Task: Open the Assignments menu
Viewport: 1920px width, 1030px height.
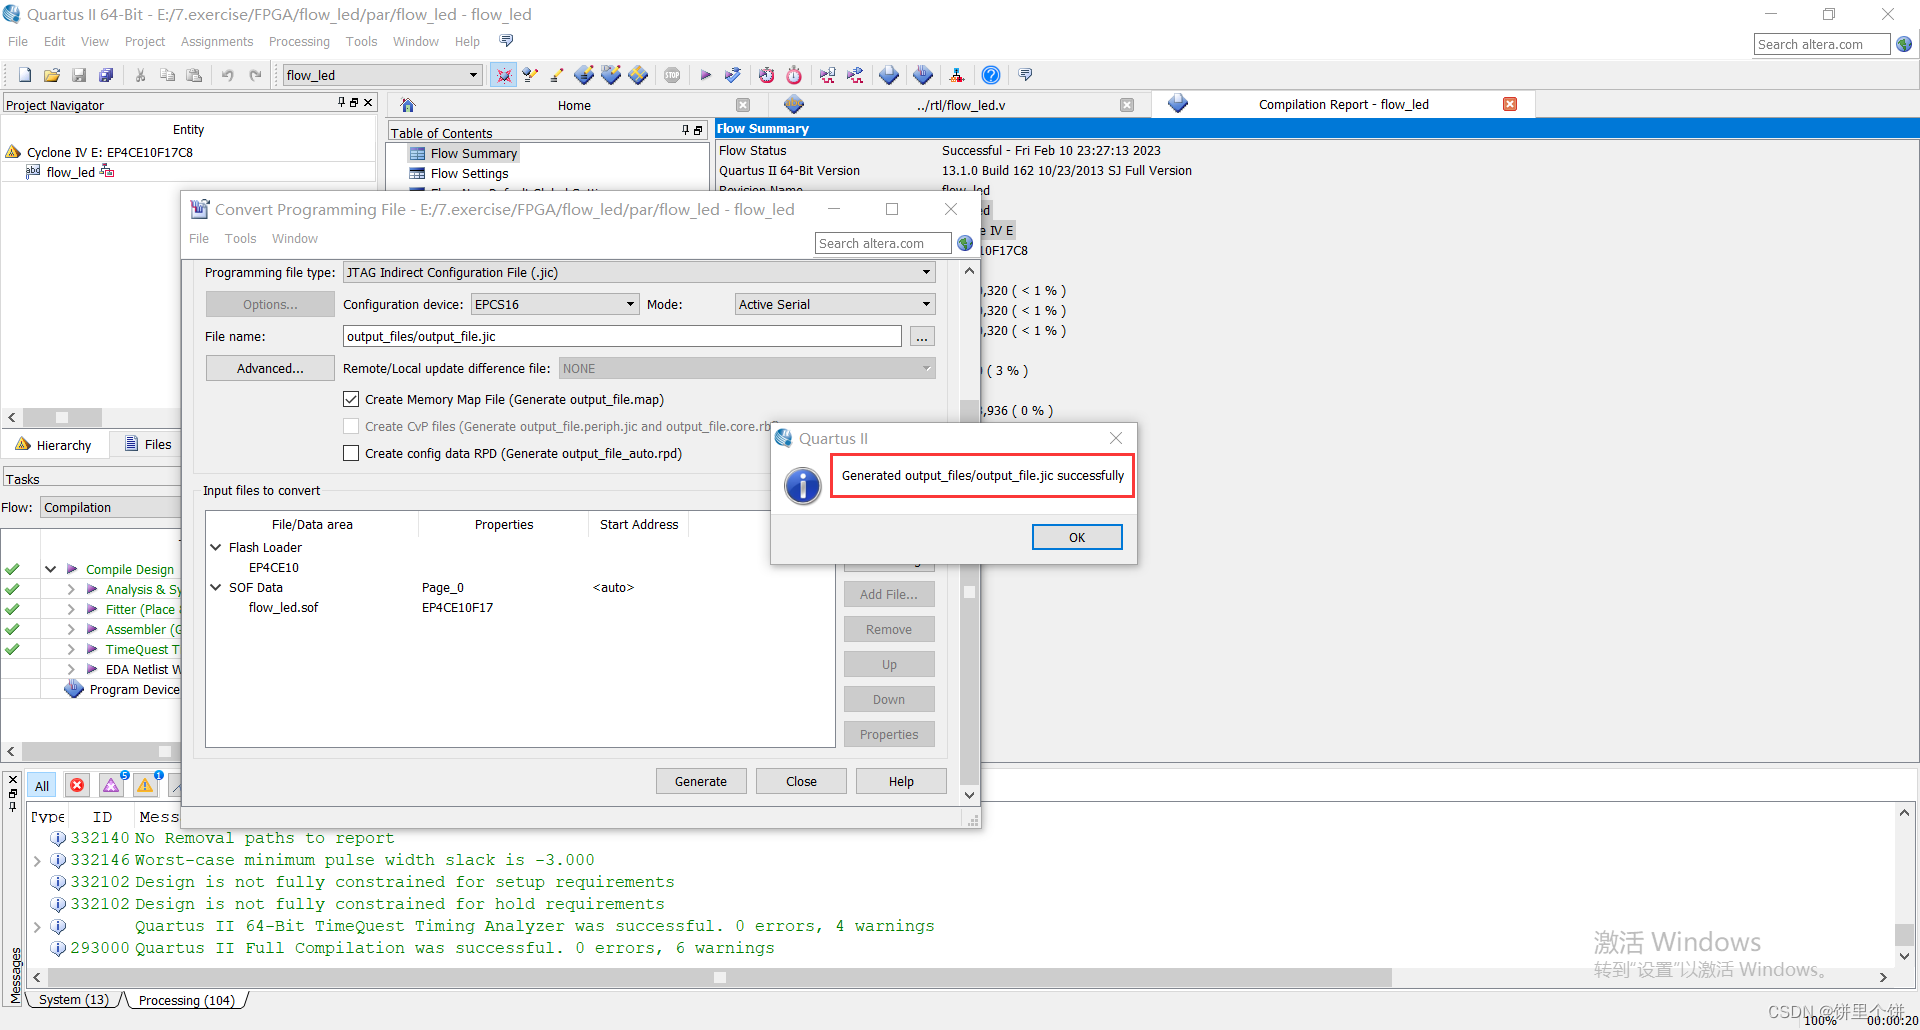Action: point(217,41)
